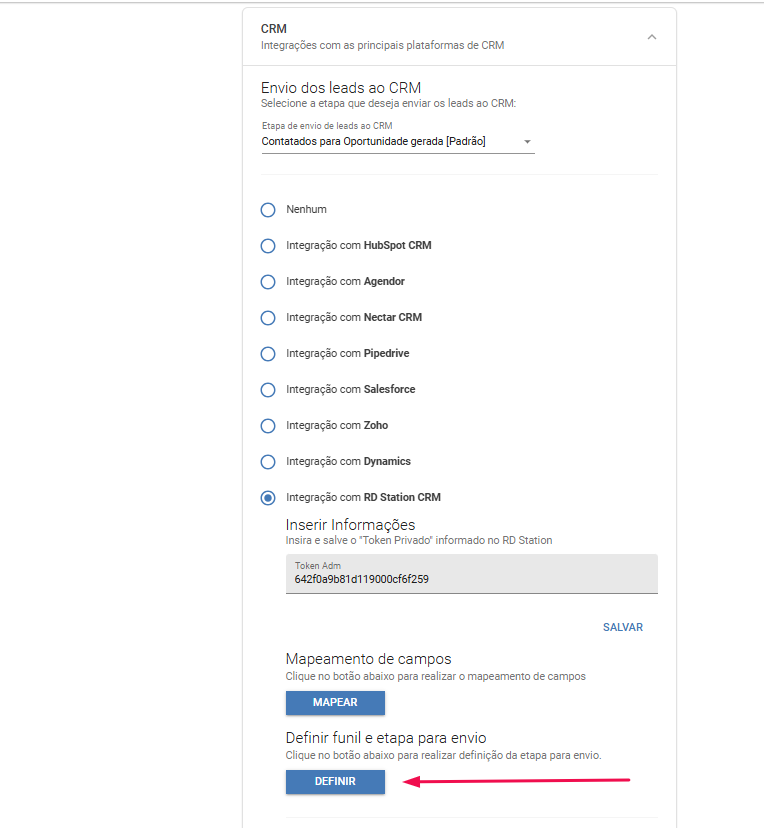Choose Integração com Nectar CRM
Viewport: 764px width, 828px height.
coord(268,318)
